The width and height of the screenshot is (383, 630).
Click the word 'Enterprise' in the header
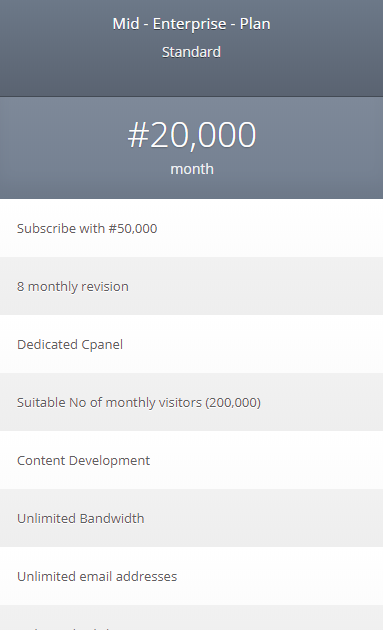click(x=189, y=25)
